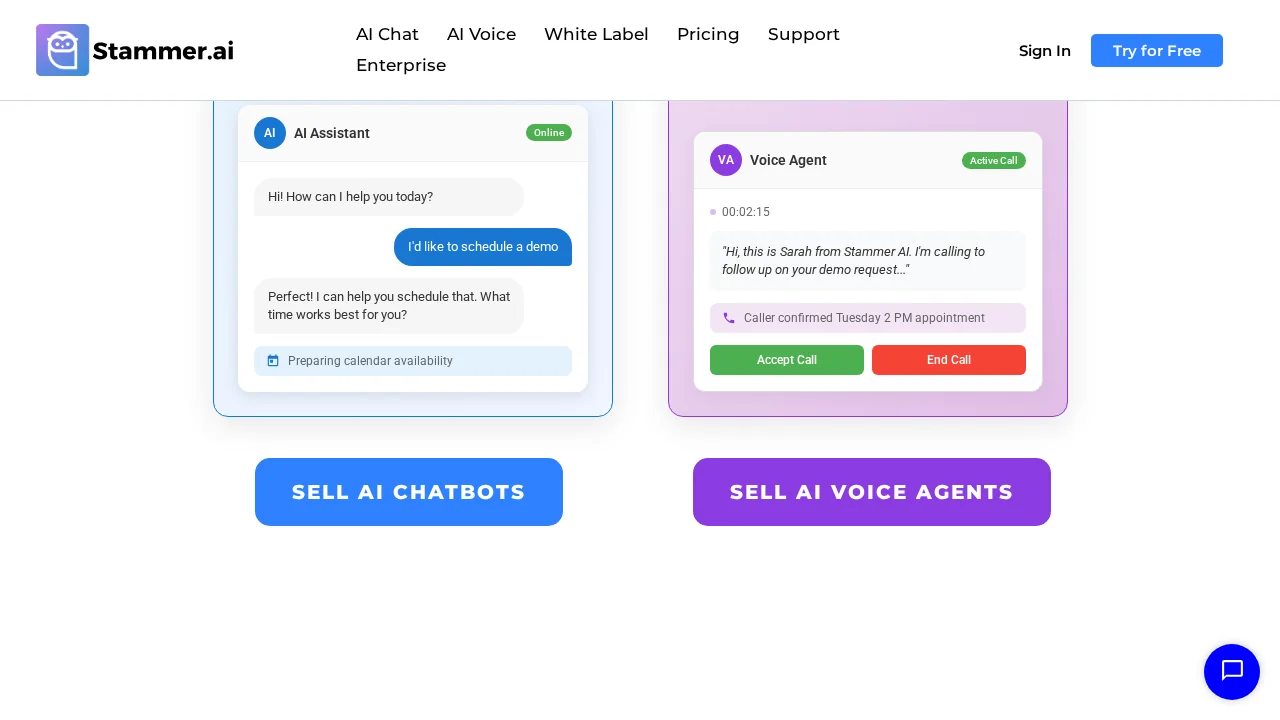1280x720 pixels.
Task: Open the floating chat widget icon
Action: [1231, 671]
